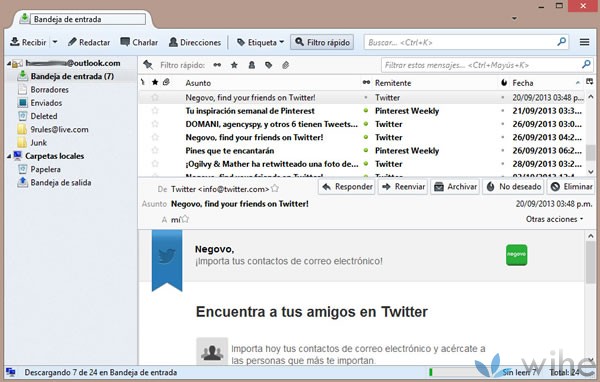The height and width of the screenshot is (382, 600).
Task: Star the Tu inspiración semanal de Pinterest message
Action: coord(155,111)
